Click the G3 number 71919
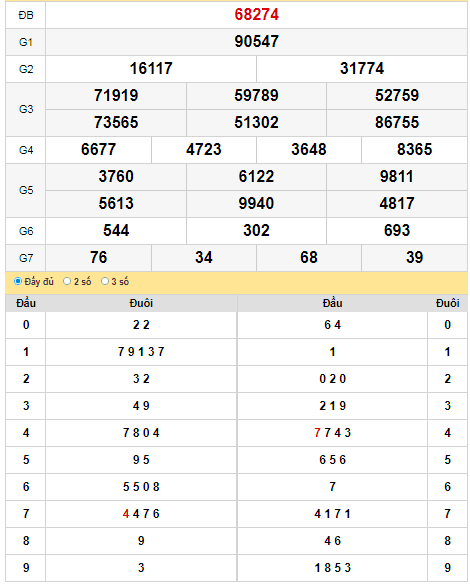The height and width of the screenshot is (584, 470). (116, 95)
